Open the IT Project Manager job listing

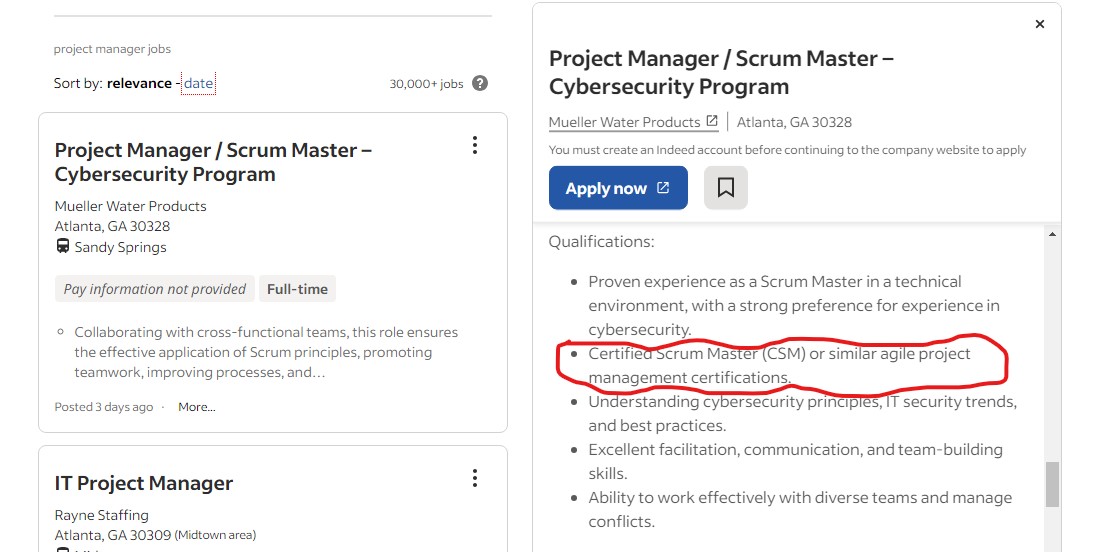pos(144,483)
